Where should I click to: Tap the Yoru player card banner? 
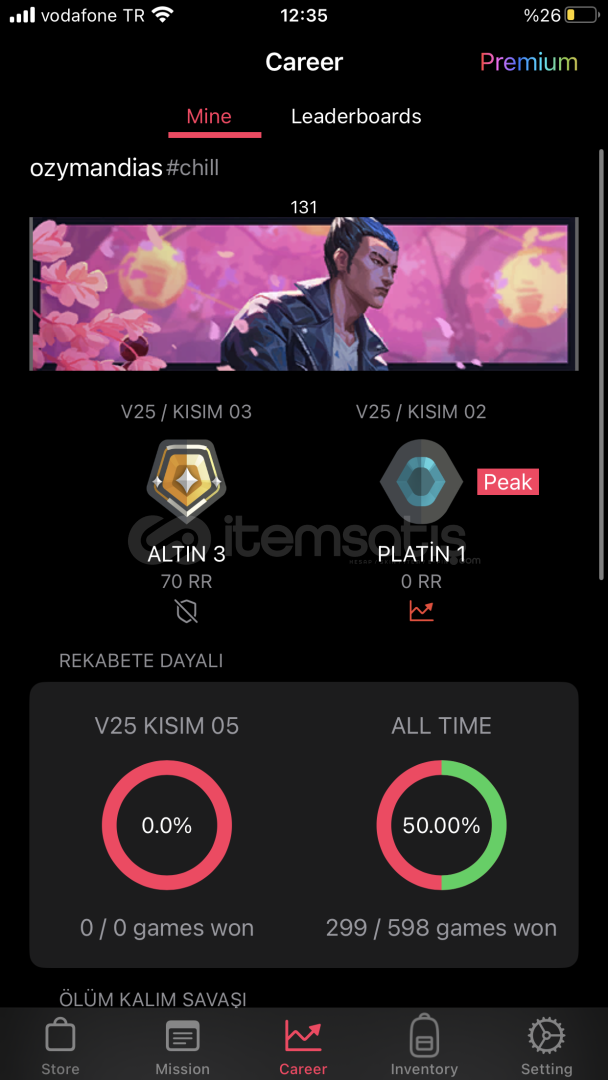pos(304,294)
